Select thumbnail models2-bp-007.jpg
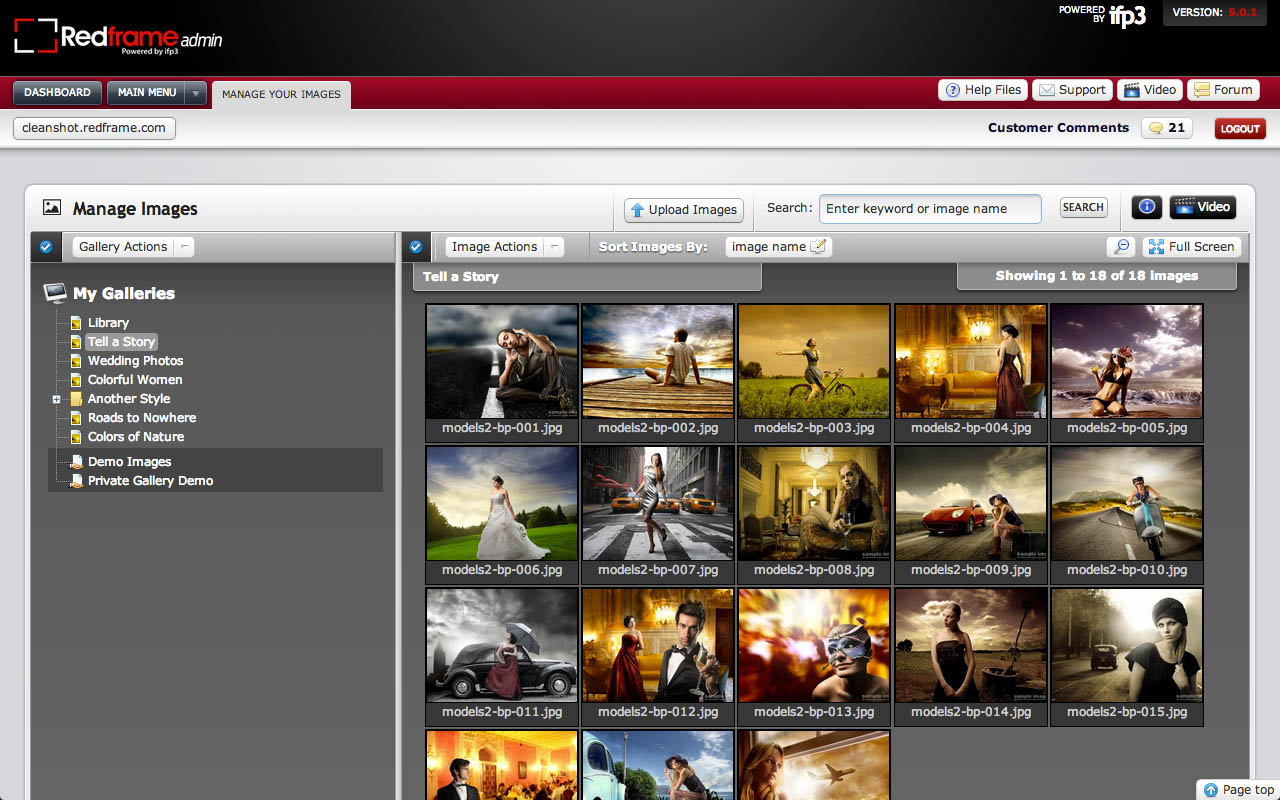The height and width of the screenshot is (800, 1280). point(658,504)
